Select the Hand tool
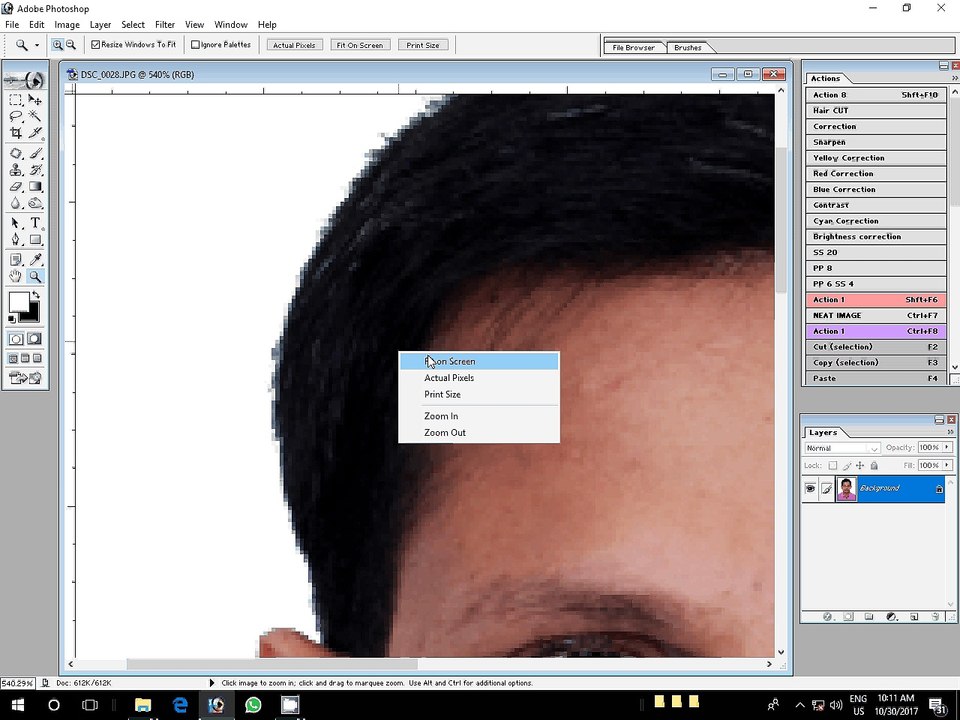 [x=16, y=276]
